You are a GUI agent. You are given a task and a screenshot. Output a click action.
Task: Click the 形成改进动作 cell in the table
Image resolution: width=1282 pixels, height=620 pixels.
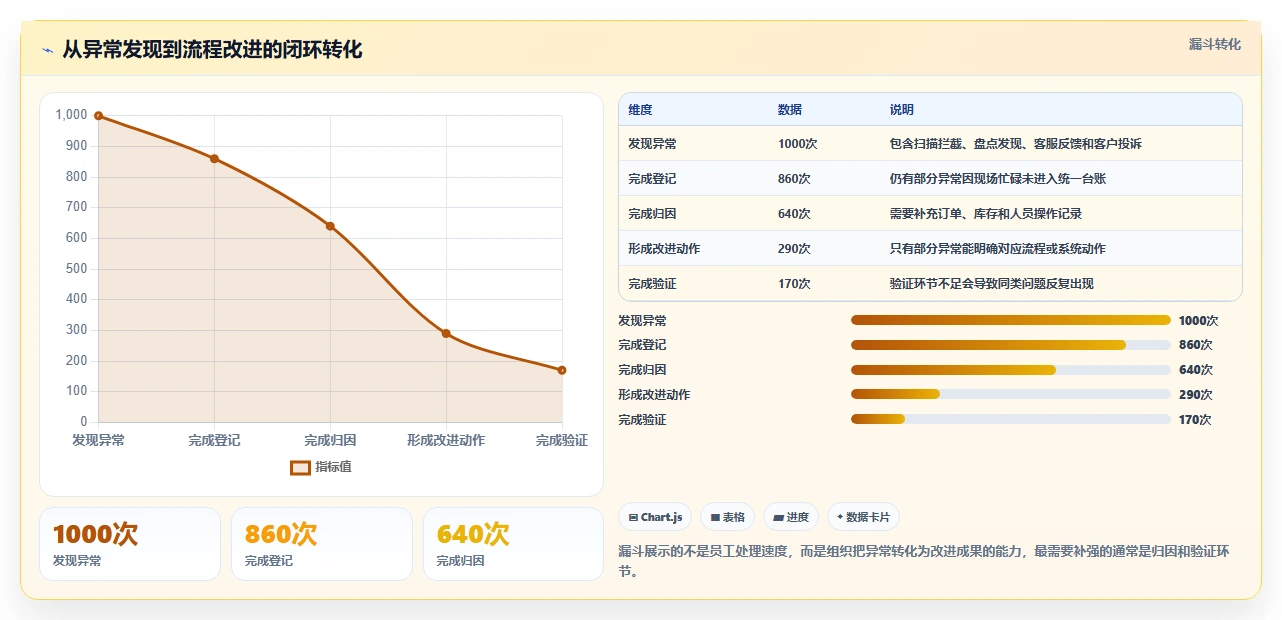tap(664, 249)
